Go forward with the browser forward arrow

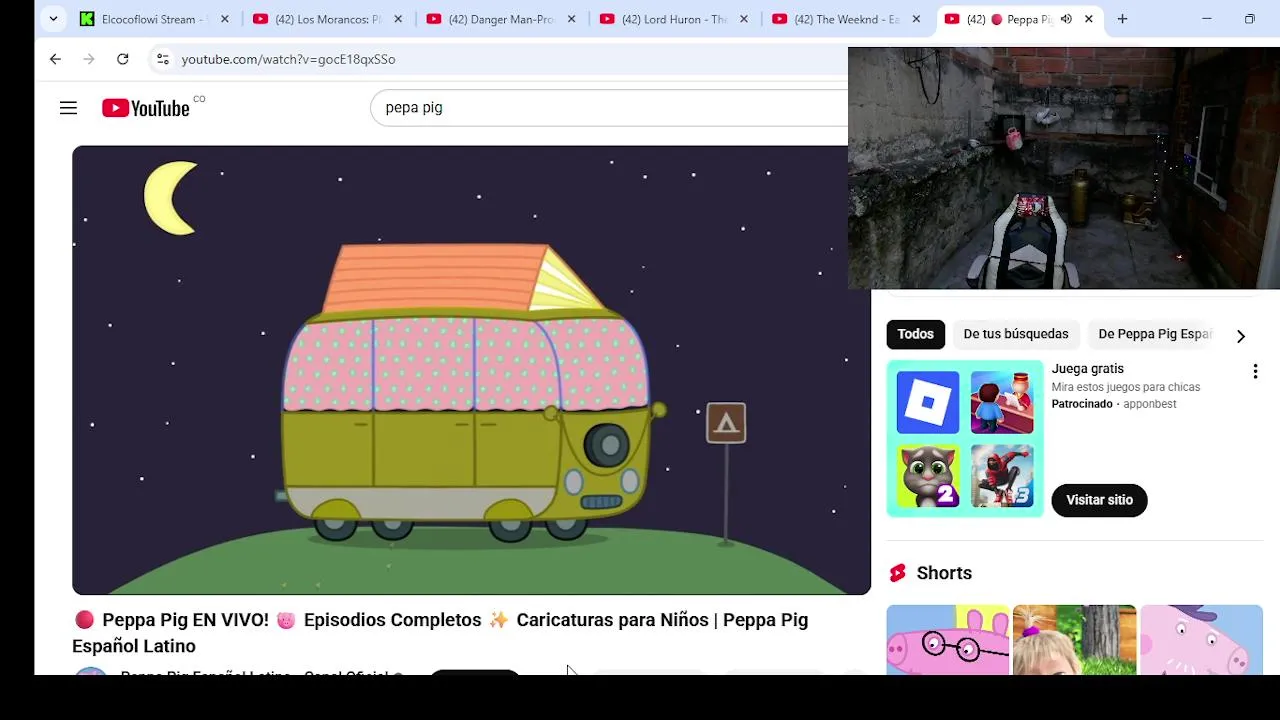(89, 59)
